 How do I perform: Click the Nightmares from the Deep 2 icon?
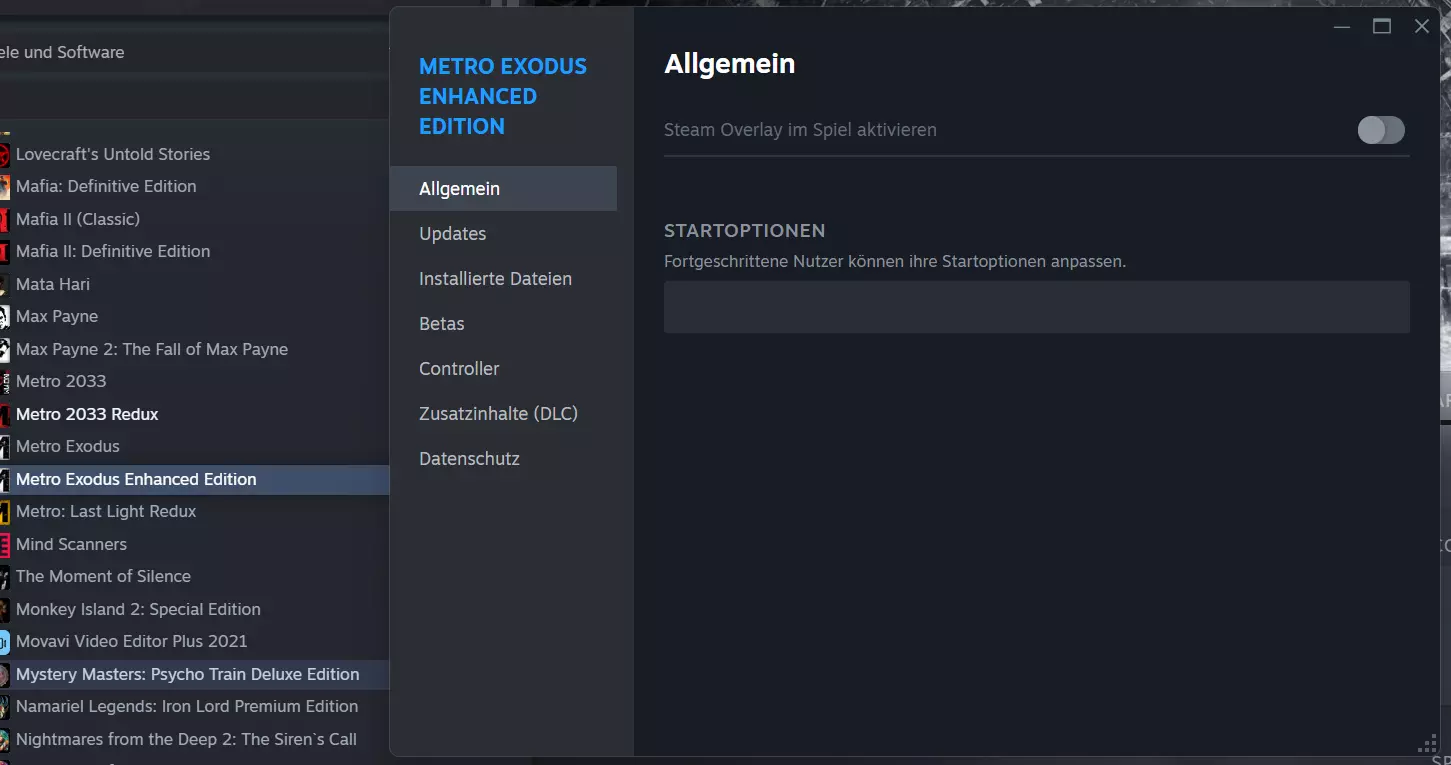click(x=4, y=739)
